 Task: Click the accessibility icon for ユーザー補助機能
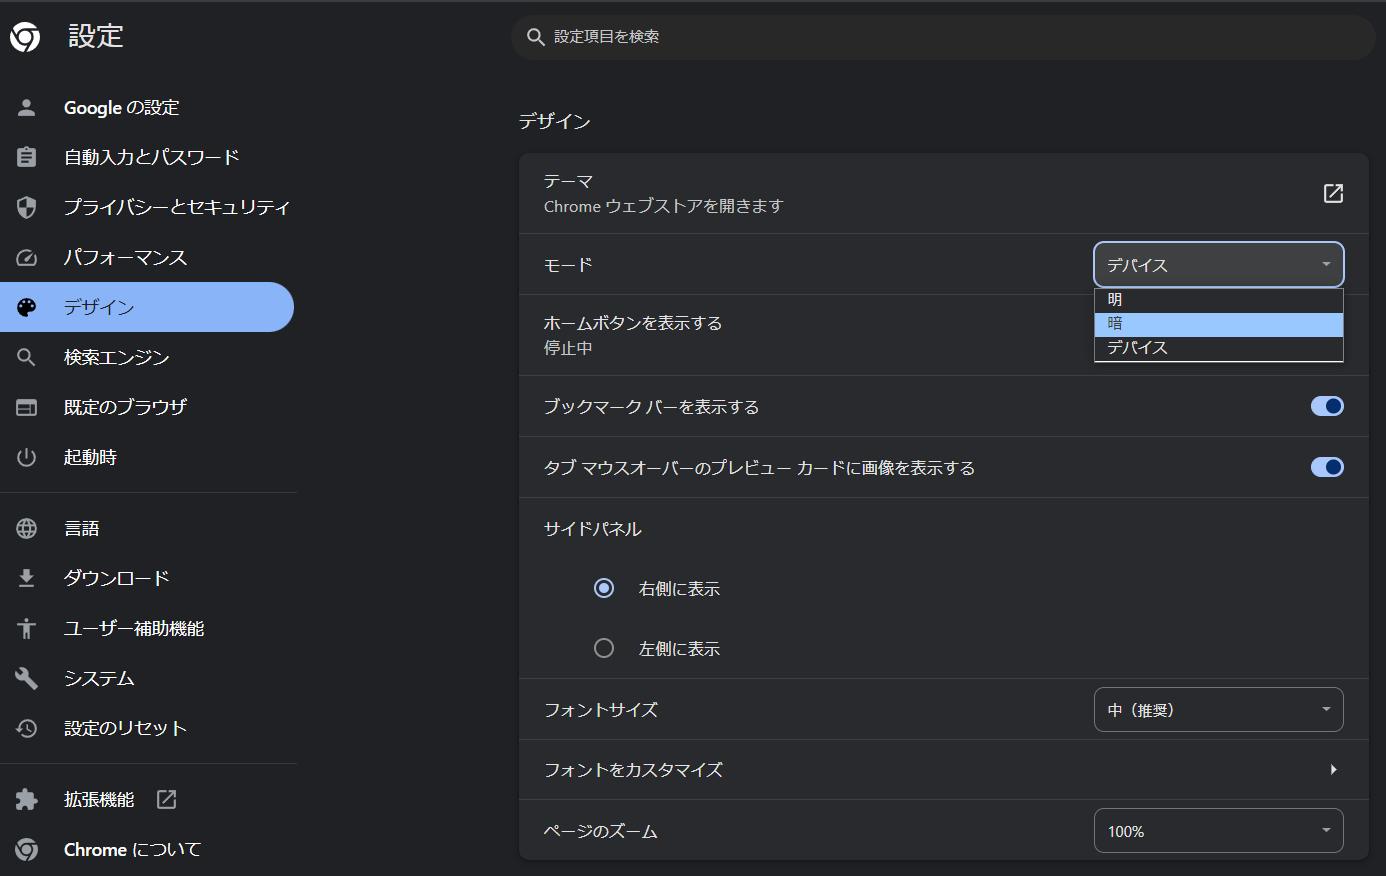point(27,628)
